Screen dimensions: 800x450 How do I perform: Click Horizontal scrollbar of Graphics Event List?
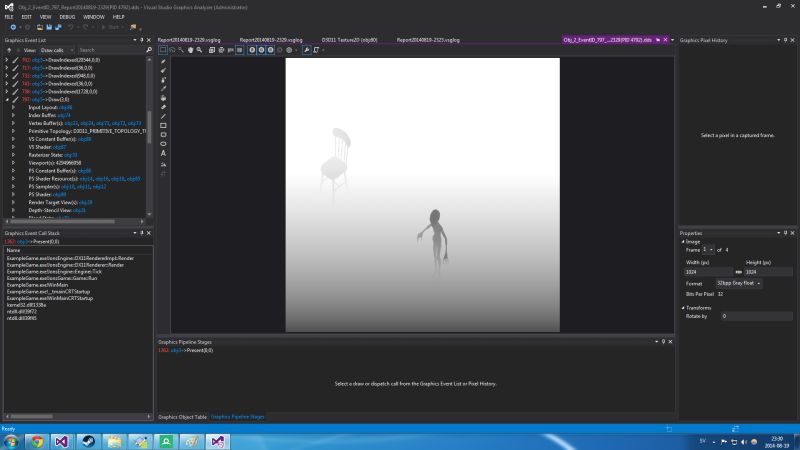[x=62, y=221]
